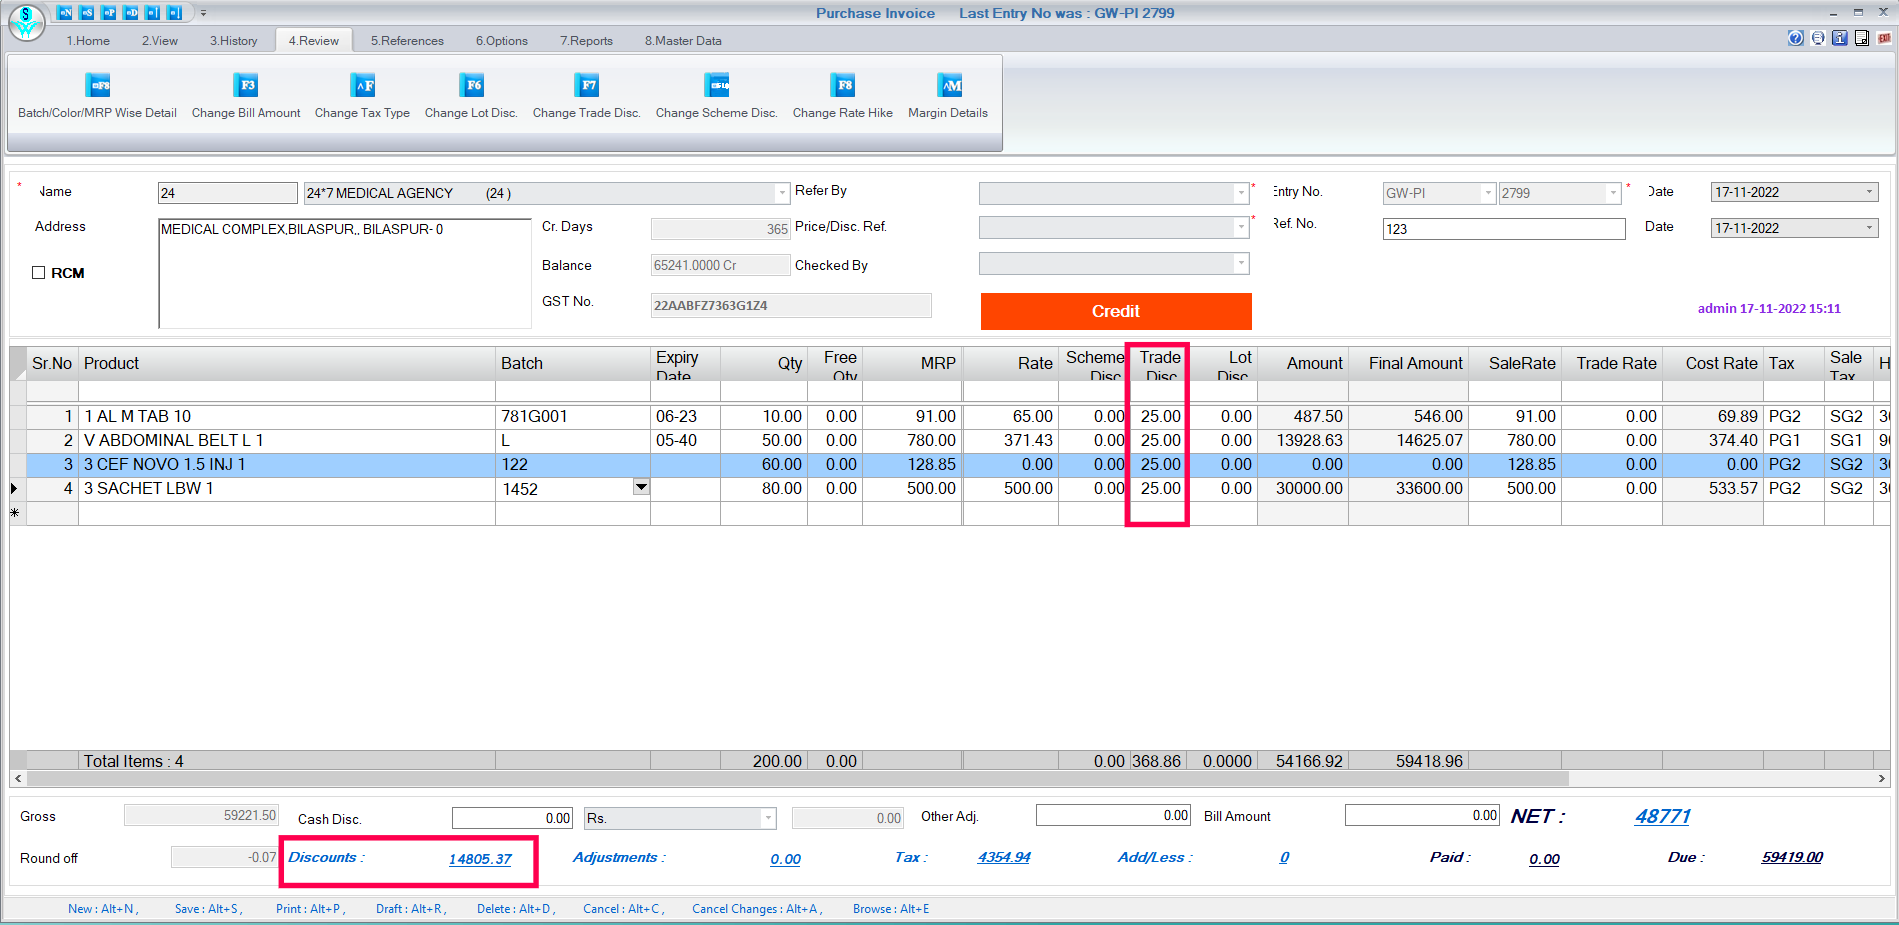Click the N quick access icon
This screenshot has height=925, width=1899.
(65, 13)
